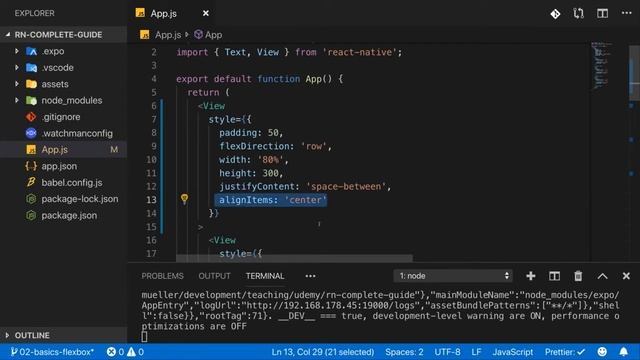This screenshot has height=360, width=640.
Task: Click line number 13 in the gutter
Action: [151, 200]
